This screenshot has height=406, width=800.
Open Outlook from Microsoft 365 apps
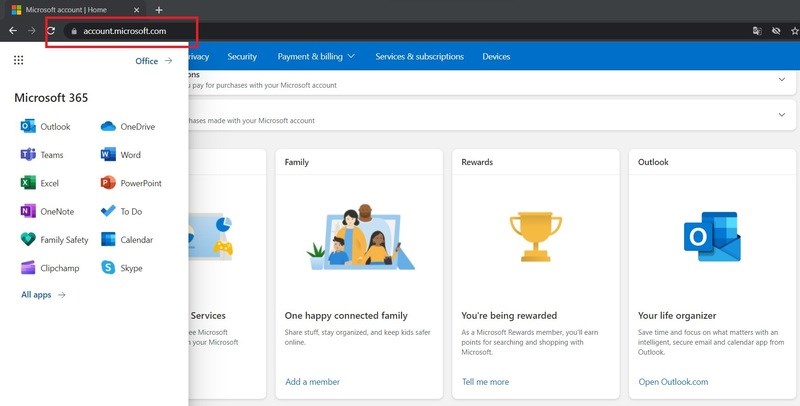tap(45, 126)
